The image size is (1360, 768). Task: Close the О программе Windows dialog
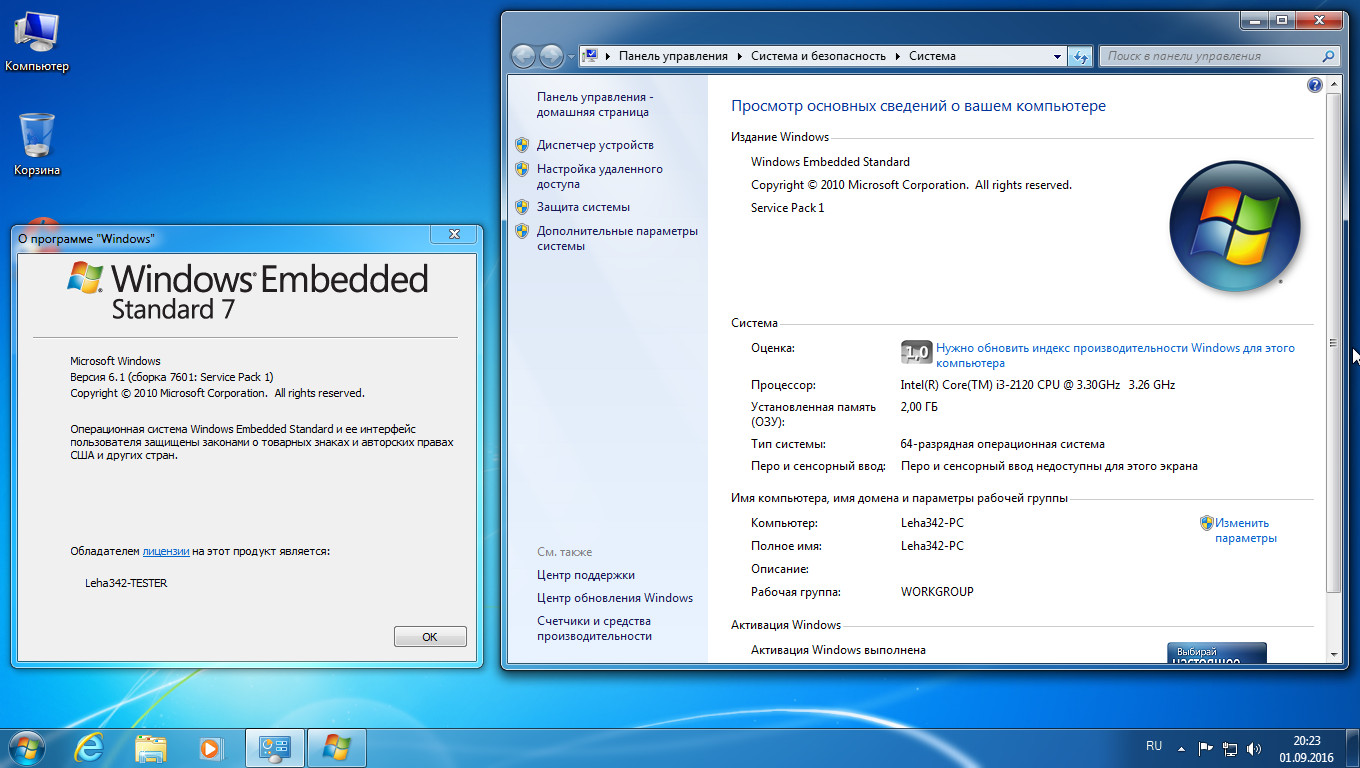[x=454, y=234]
